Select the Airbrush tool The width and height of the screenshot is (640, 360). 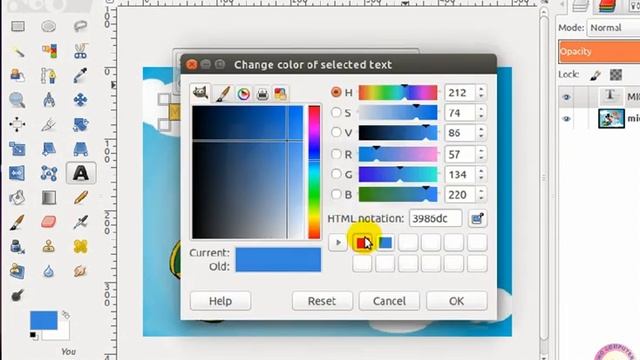(x=80, y=222)
